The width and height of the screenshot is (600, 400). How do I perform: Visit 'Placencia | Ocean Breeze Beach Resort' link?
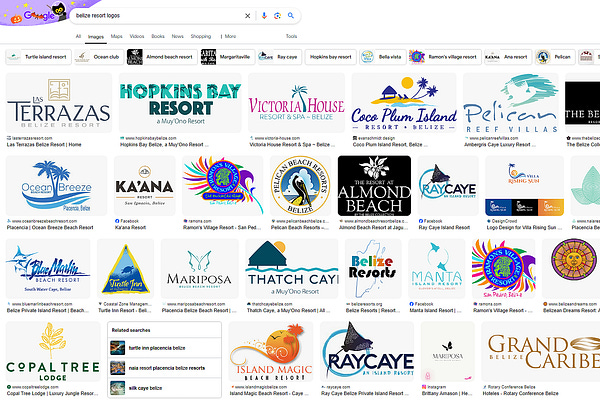pyautogui.click(x=50, y=227)
